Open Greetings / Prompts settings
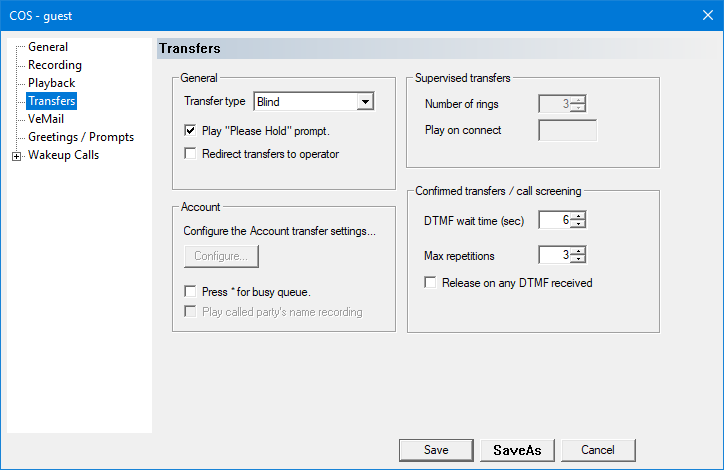Viewport: 724px width, 470px height. point(80,137)
